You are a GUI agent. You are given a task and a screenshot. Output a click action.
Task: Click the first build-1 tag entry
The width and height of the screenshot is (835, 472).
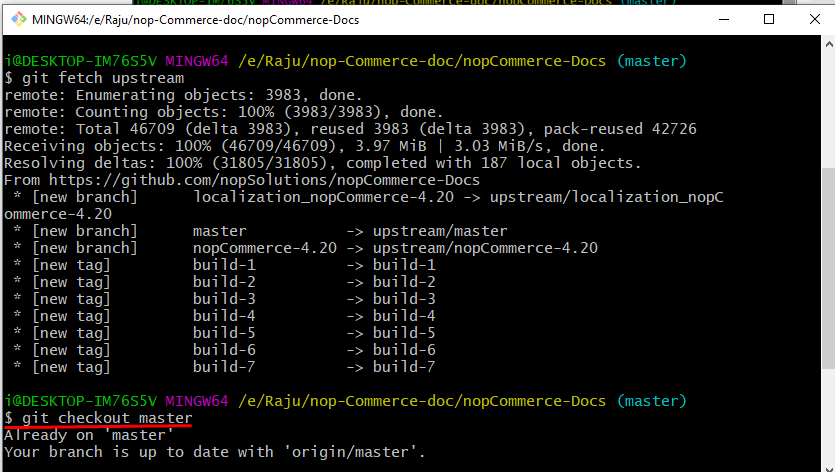[224, 265]
